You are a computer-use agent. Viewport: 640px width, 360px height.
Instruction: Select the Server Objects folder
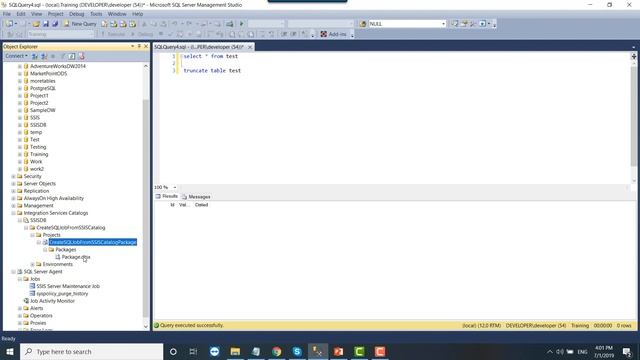(x=40, y=184)
